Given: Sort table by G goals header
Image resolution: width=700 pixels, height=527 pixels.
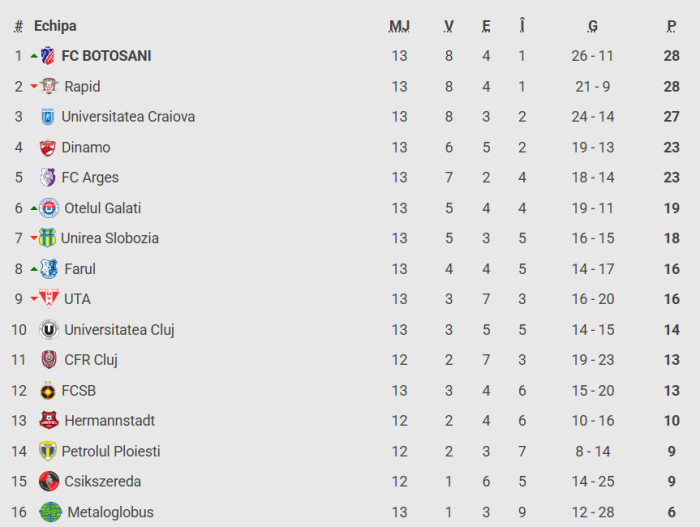Looking at the screenshot, I should tap(593, 26).
